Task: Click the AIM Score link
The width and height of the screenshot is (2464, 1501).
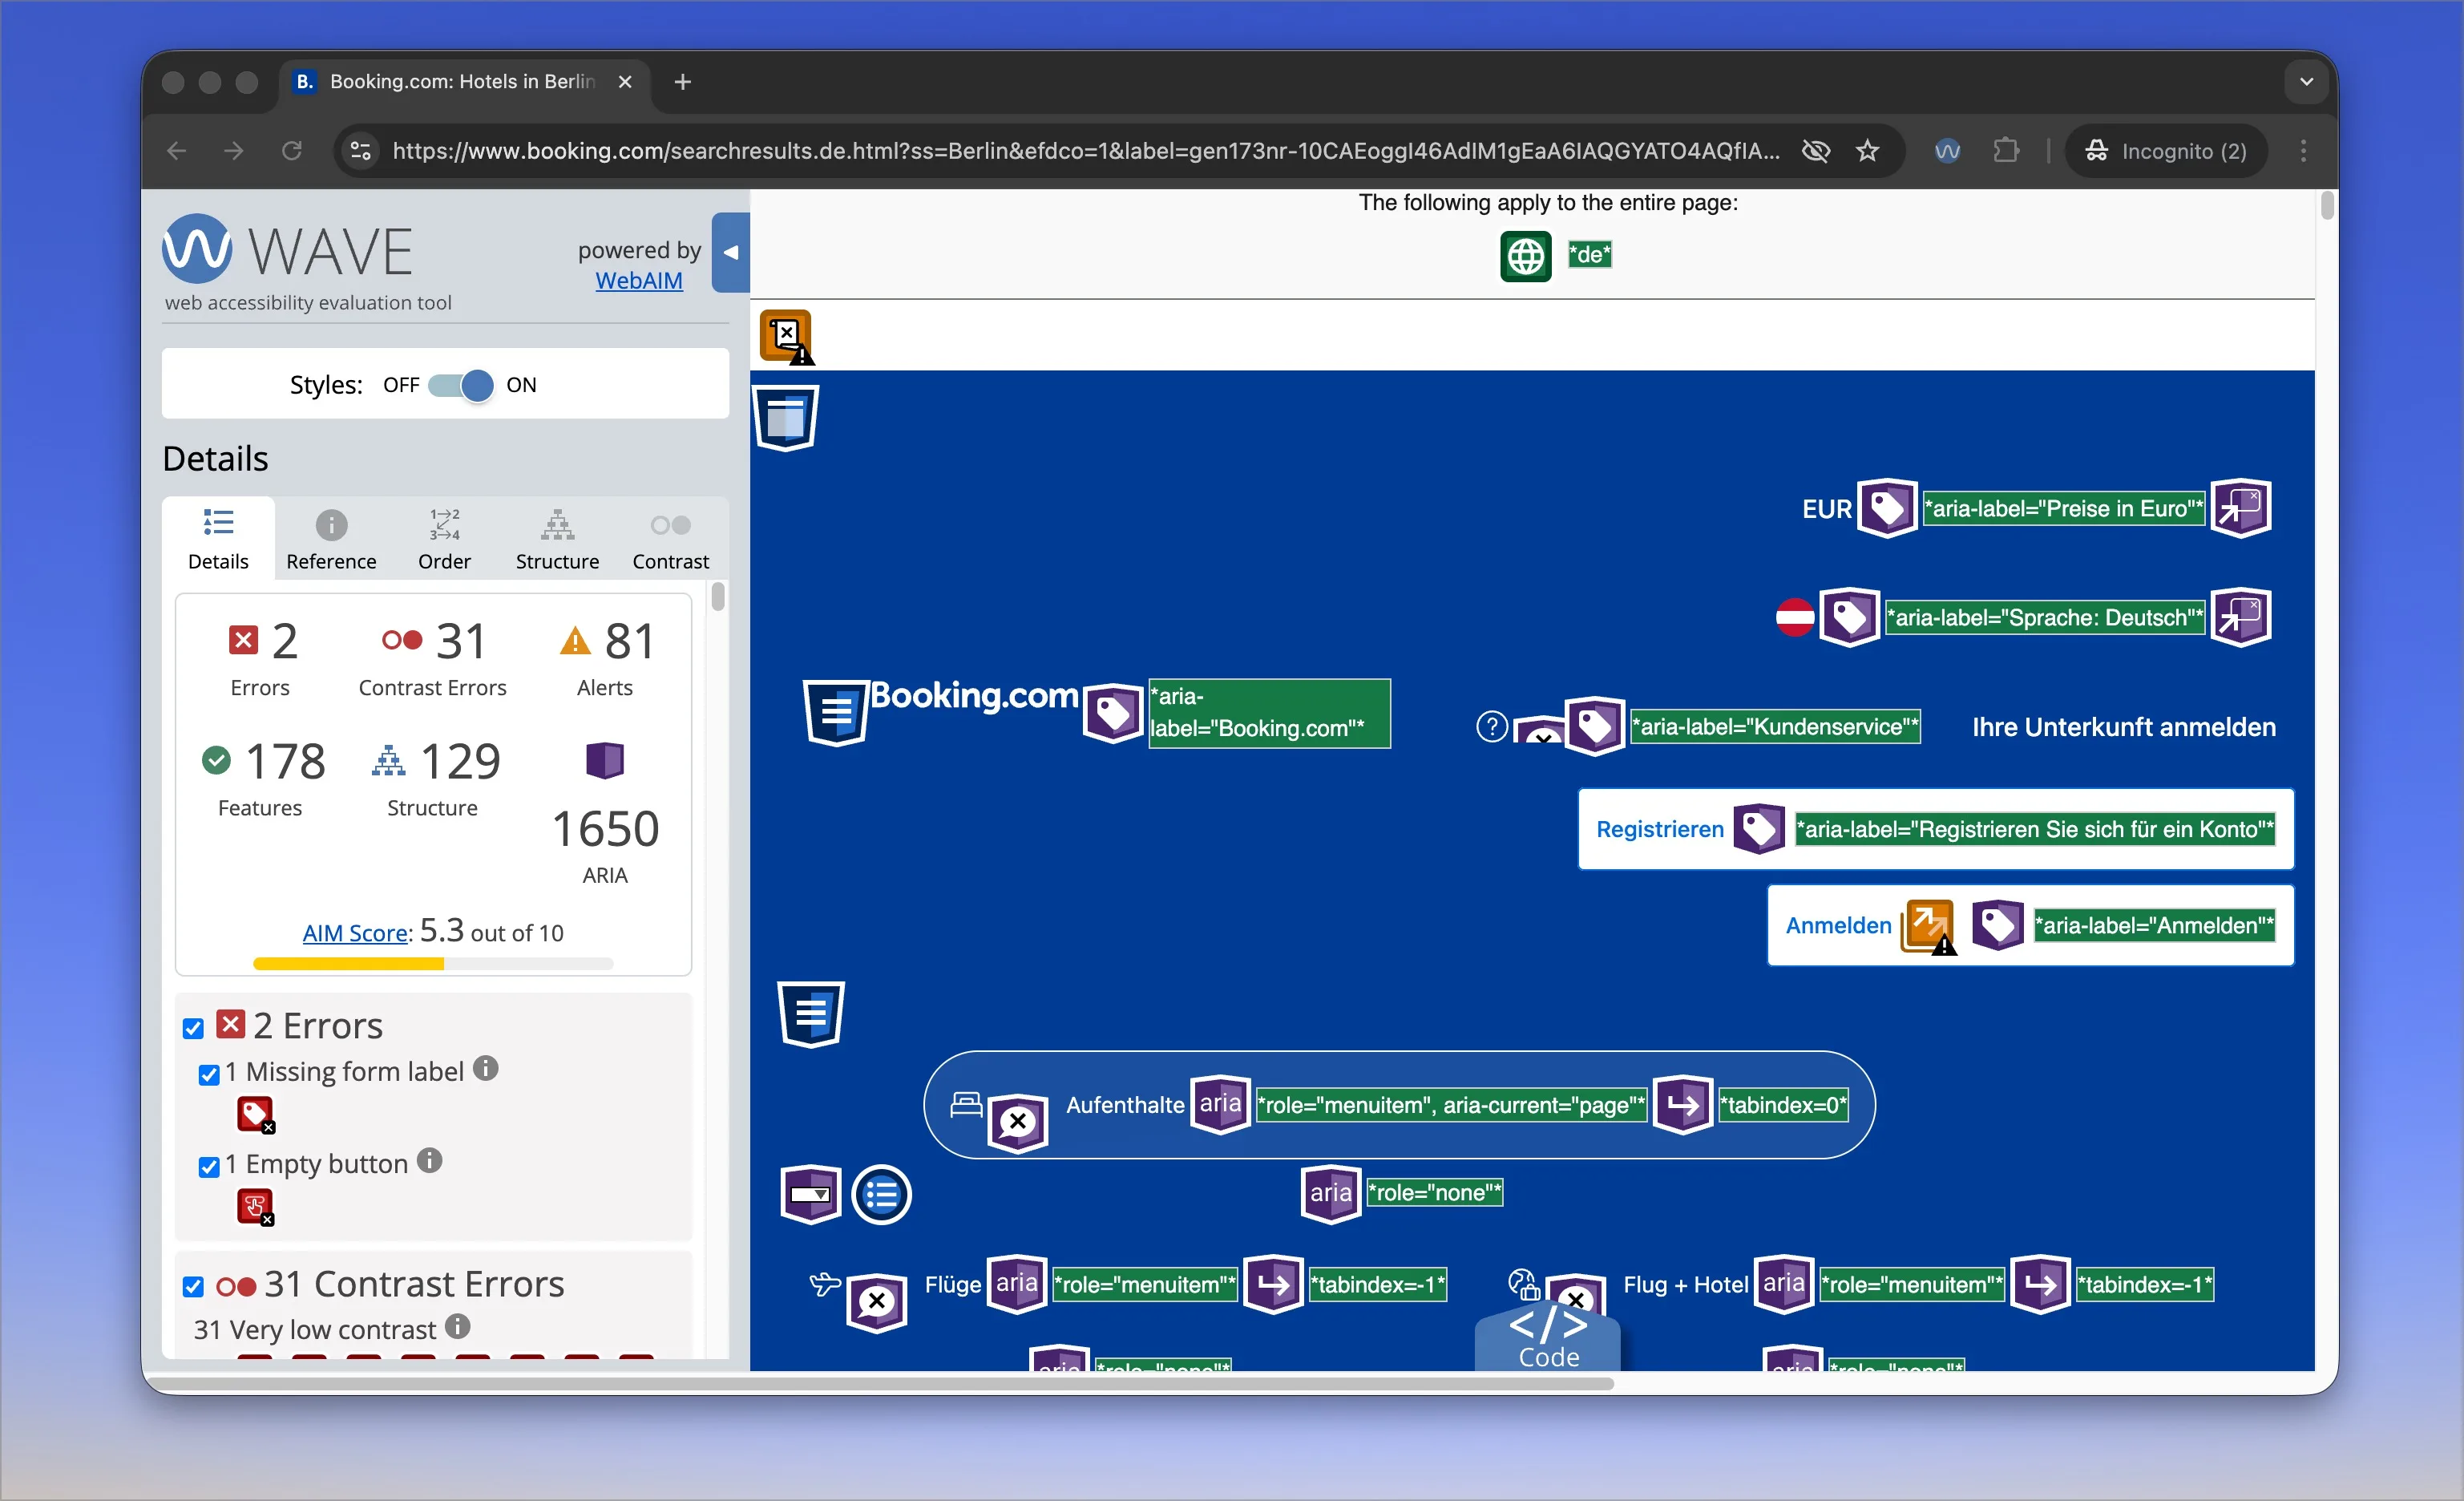Action: 355,933
